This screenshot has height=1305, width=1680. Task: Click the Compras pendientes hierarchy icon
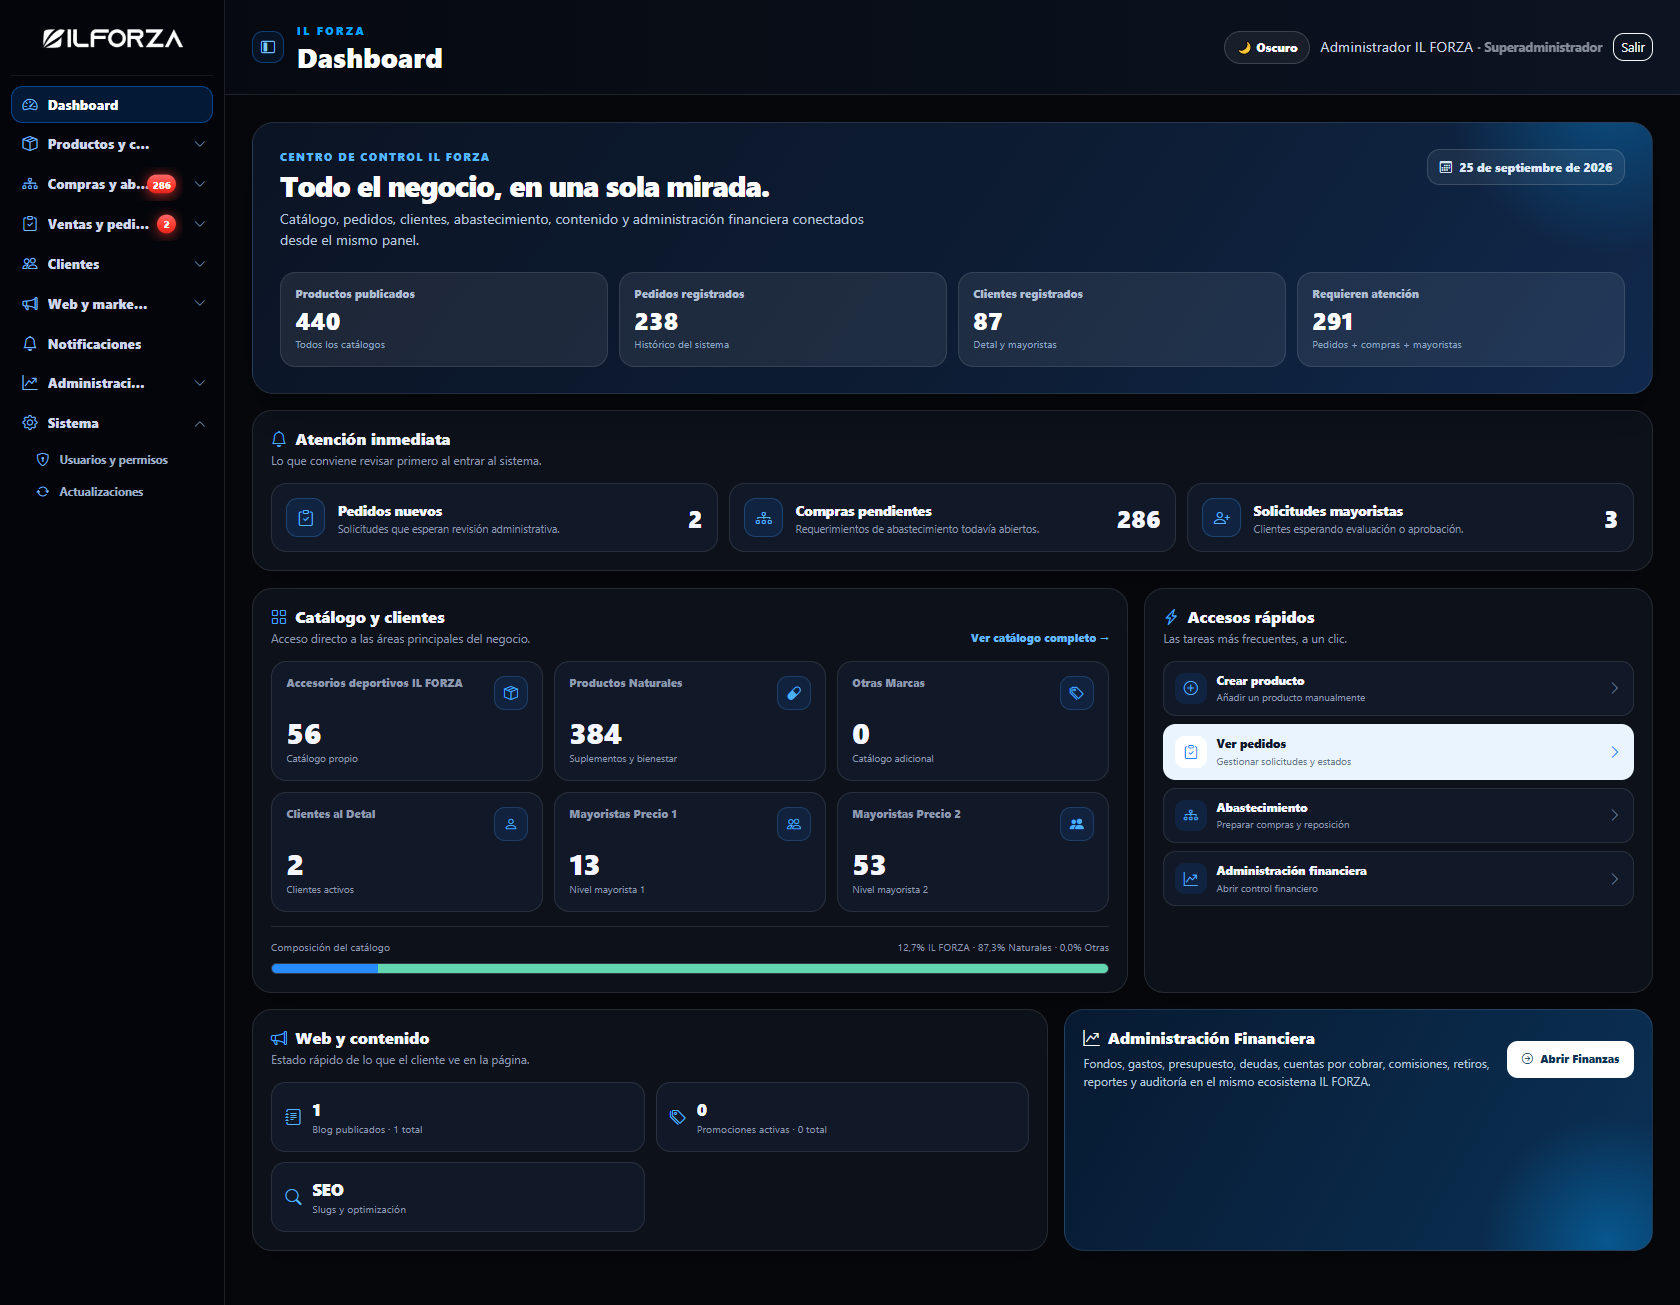pos(763,518)
